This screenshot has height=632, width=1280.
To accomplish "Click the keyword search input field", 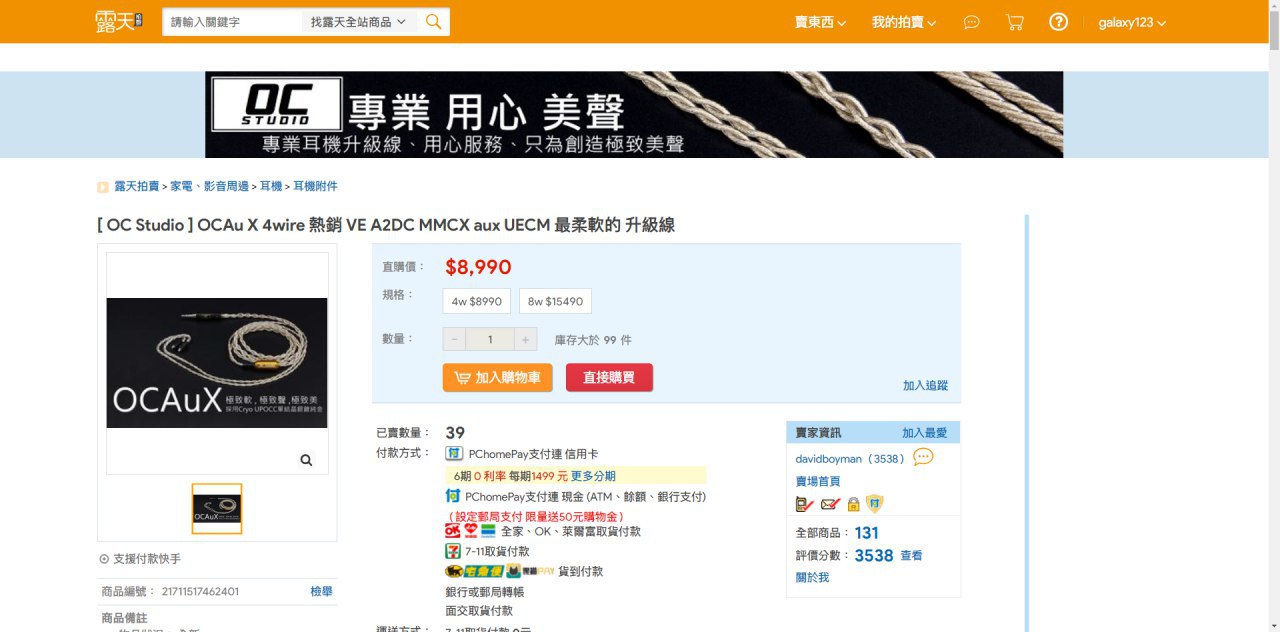I will tap(232, 22).
